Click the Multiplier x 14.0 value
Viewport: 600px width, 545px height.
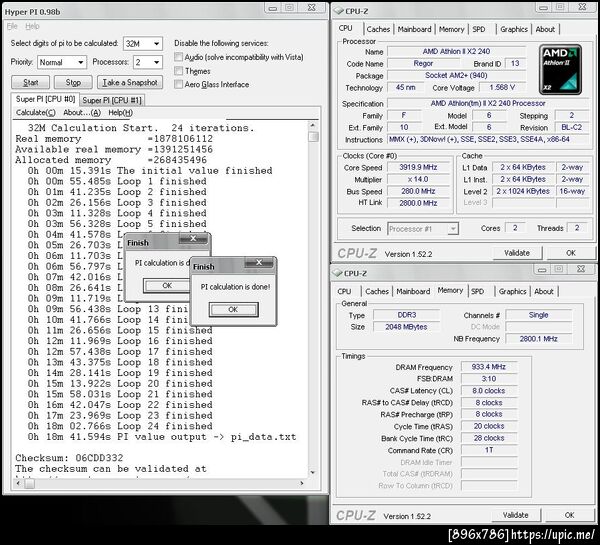[x=418, y=179]
